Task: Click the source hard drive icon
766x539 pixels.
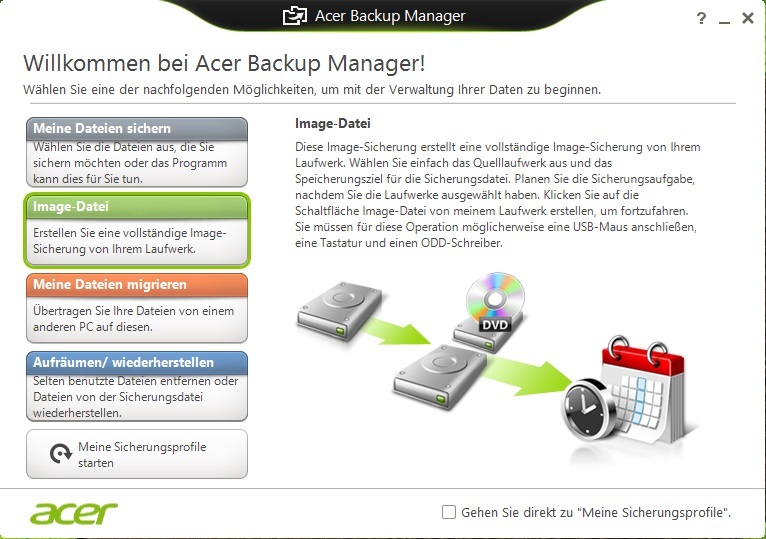Action: [x=339, y=311]
